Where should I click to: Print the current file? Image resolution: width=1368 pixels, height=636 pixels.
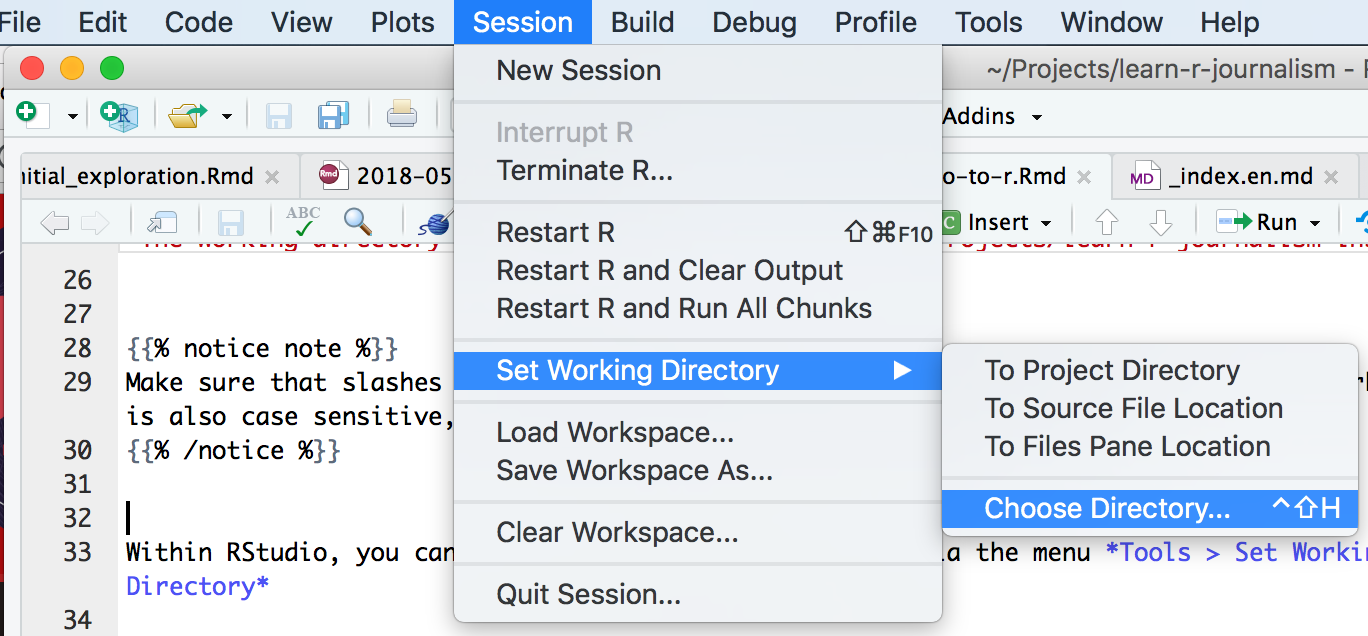(x=401, y=116)
